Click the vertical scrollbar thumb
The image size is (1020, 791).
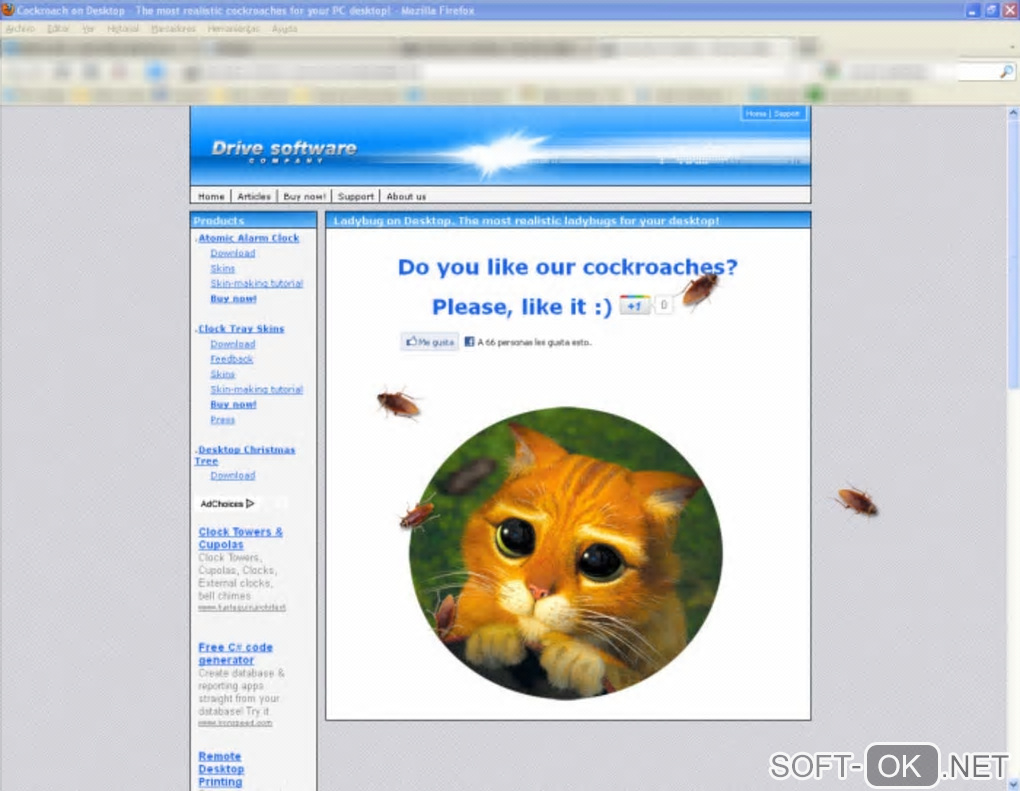[1013, 254]
